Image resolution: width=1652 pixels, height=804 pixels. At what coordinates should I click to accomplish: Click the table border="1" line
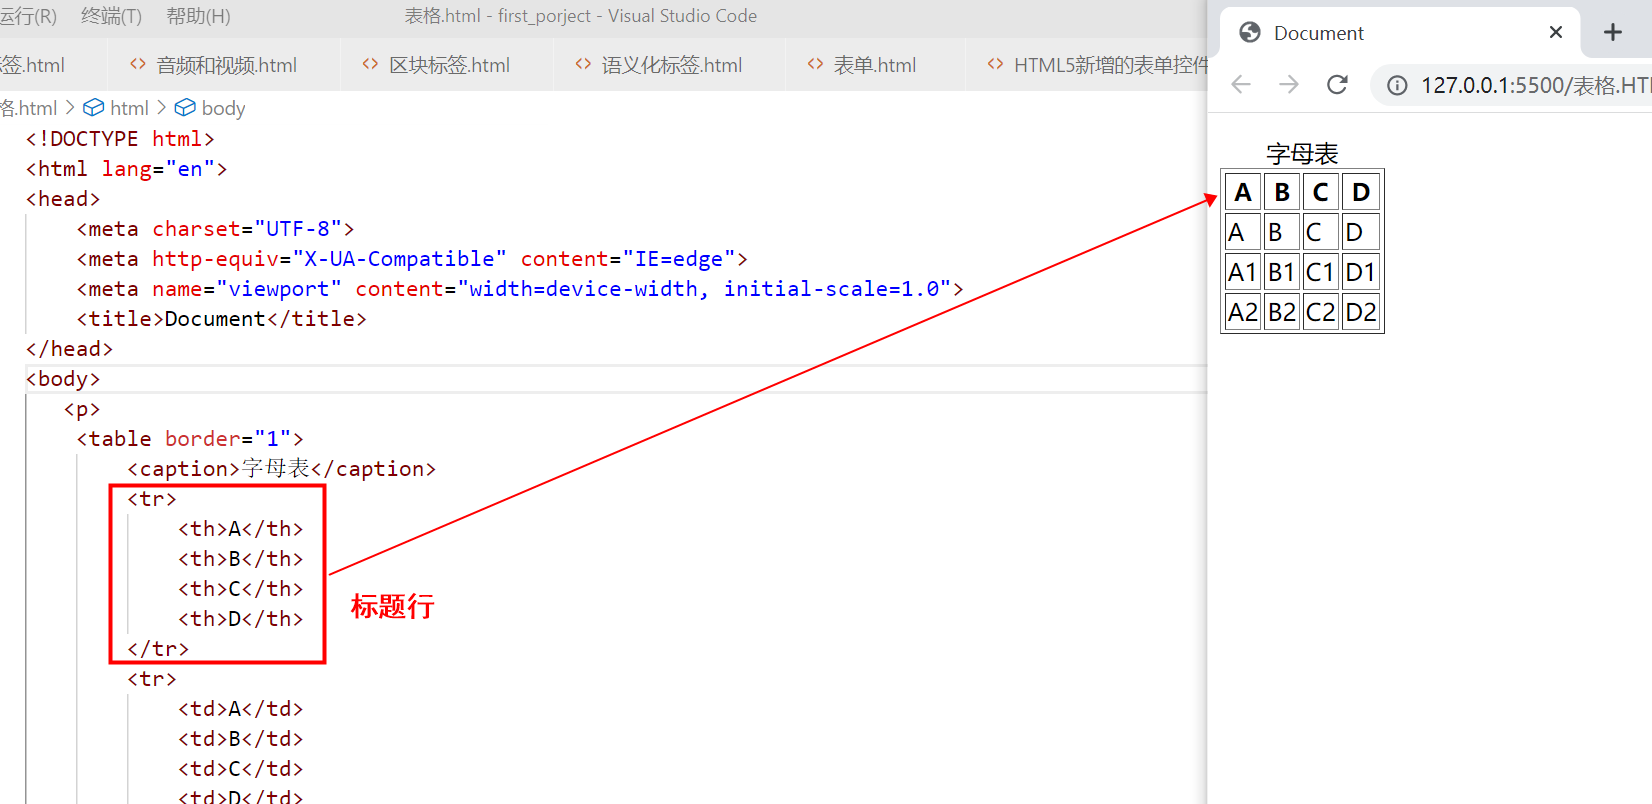(190, 439)
